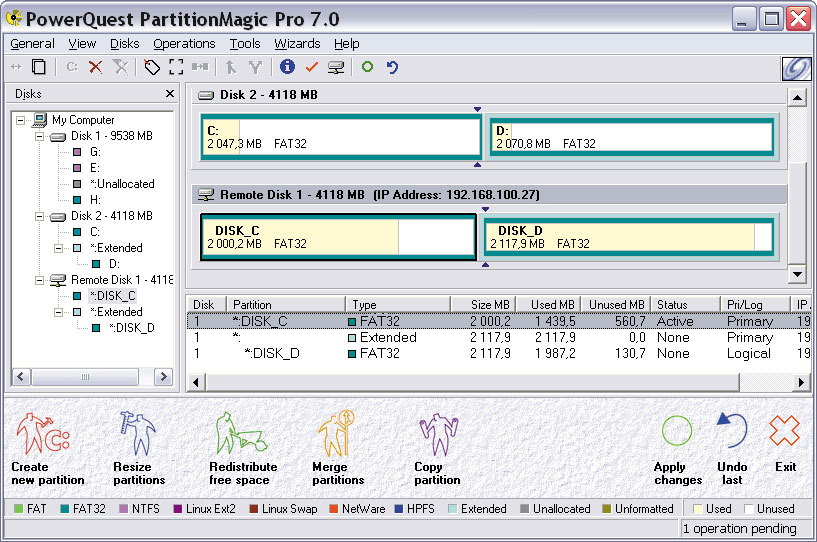
Task: Click the label partition tag toolbar icon
Action: click(x=152, y=67)
